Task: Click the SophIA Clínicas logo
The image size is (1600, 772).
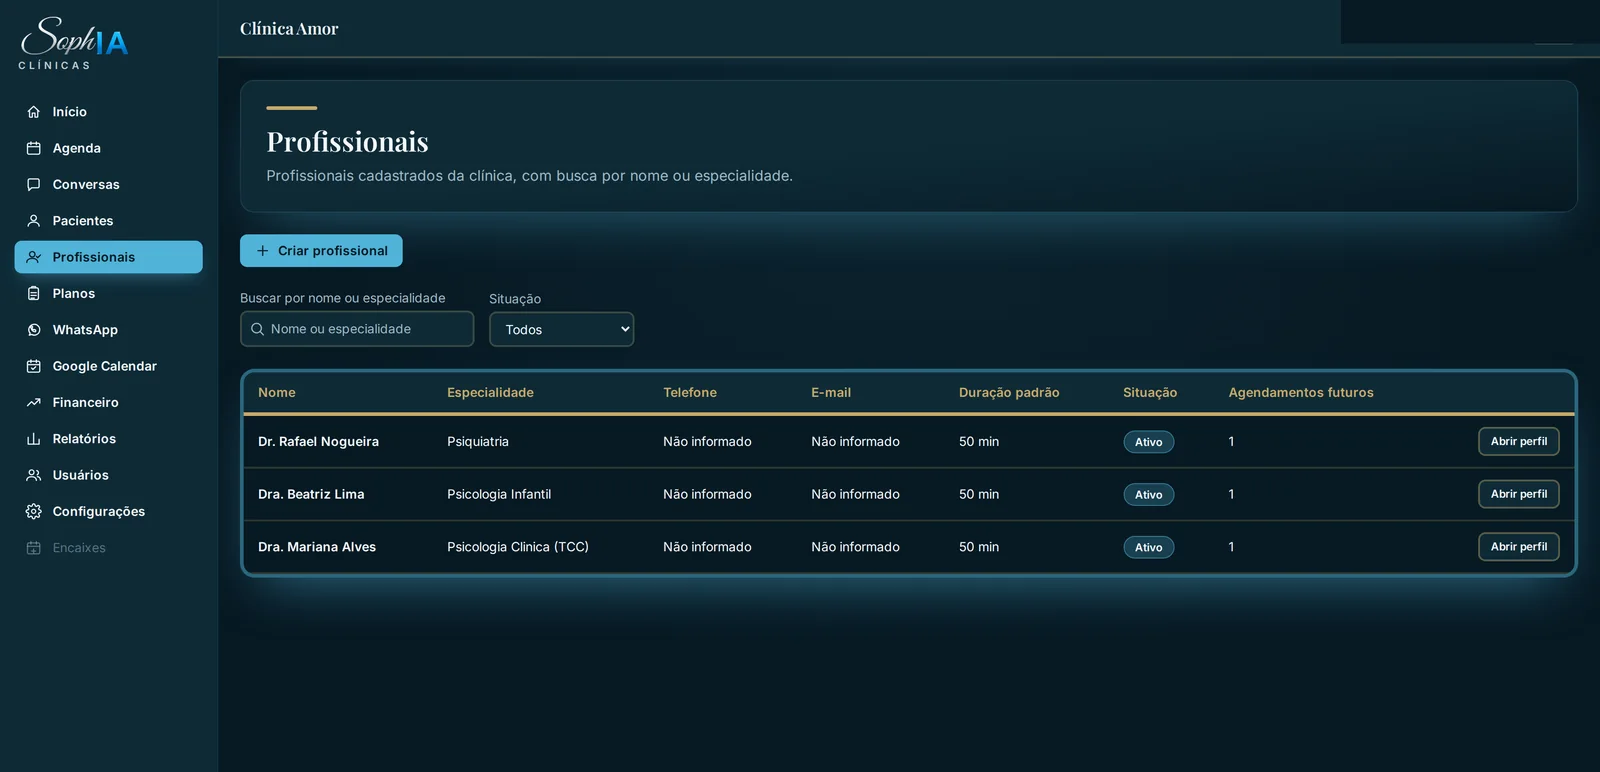Action: [x=74, y=43]
